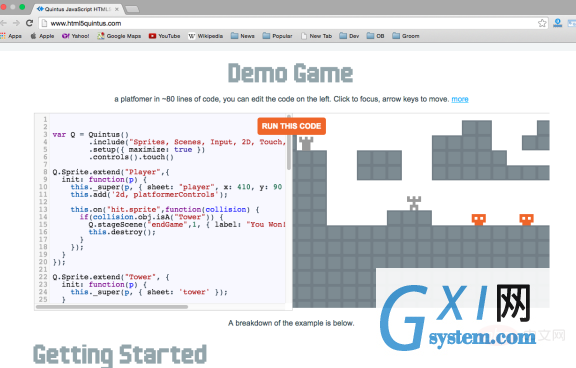576x368 pixels.
Task: Click the right orange enemy sprite
Action: click(526, 219)
